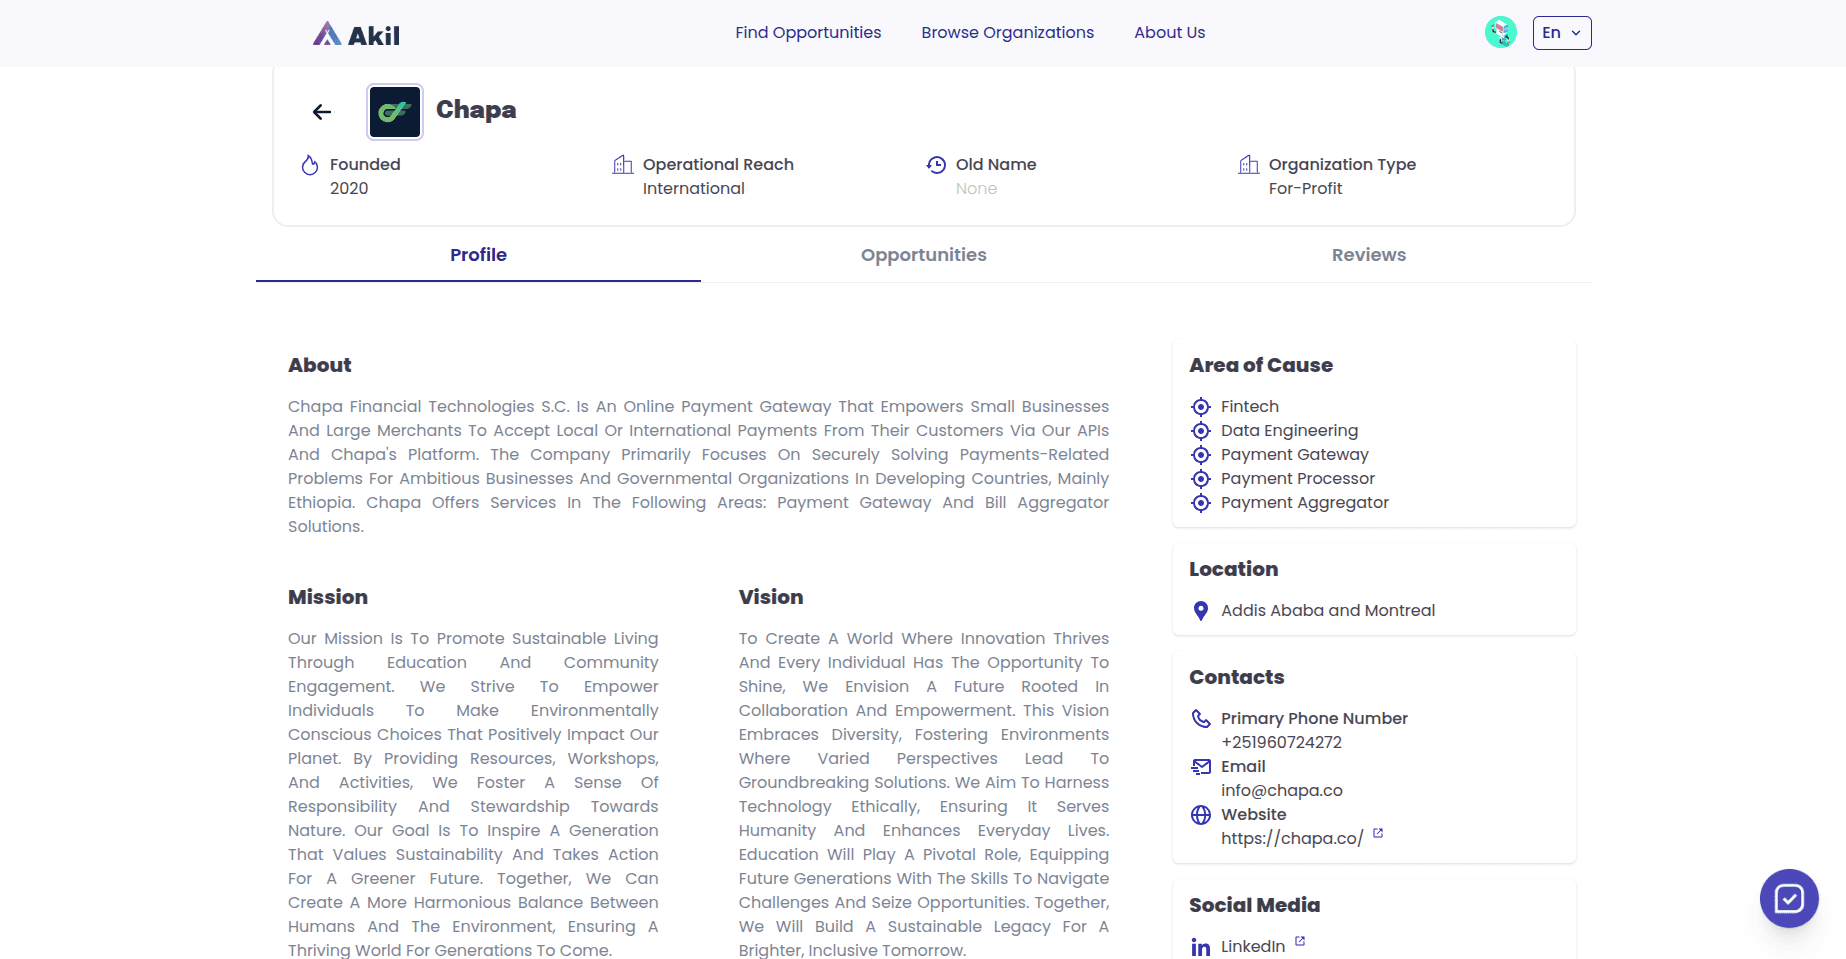
Task: Click the Primary Phone Number label
Action: pyautogui.click(x=1314, y=718)
